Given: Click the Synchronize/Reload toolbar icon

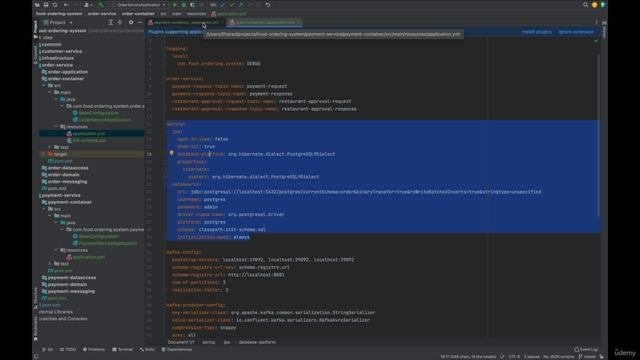Looking at the screenshot, I should coord(55,5).
